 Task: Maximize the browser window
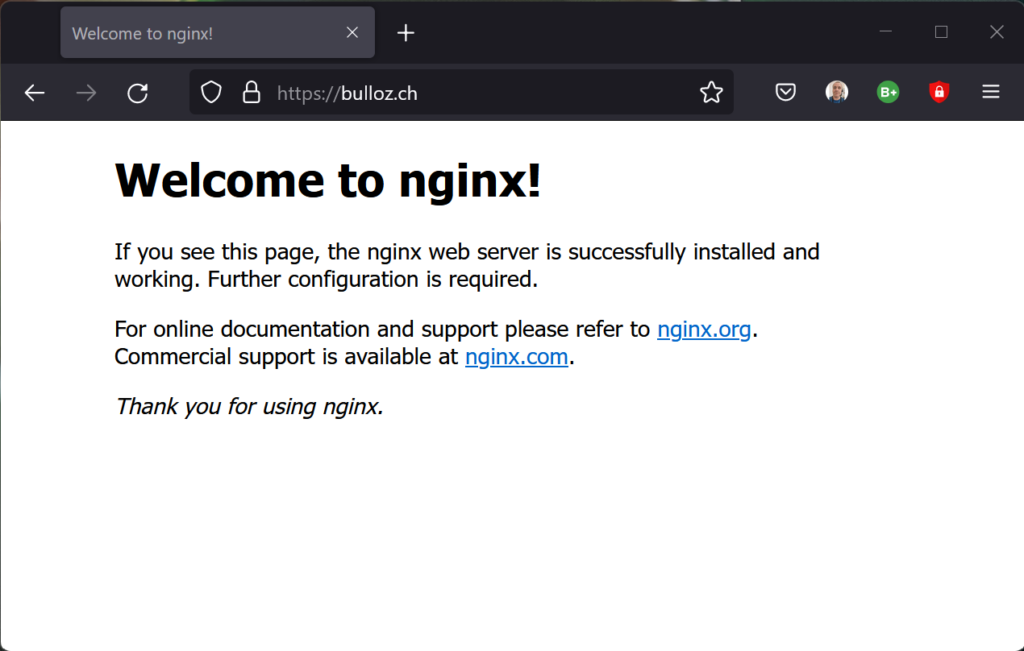941,31
